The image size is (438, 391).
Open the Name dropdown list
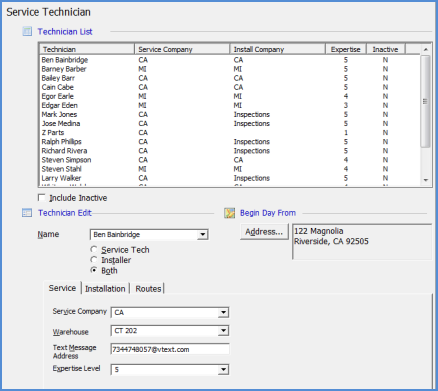point(203,235)
